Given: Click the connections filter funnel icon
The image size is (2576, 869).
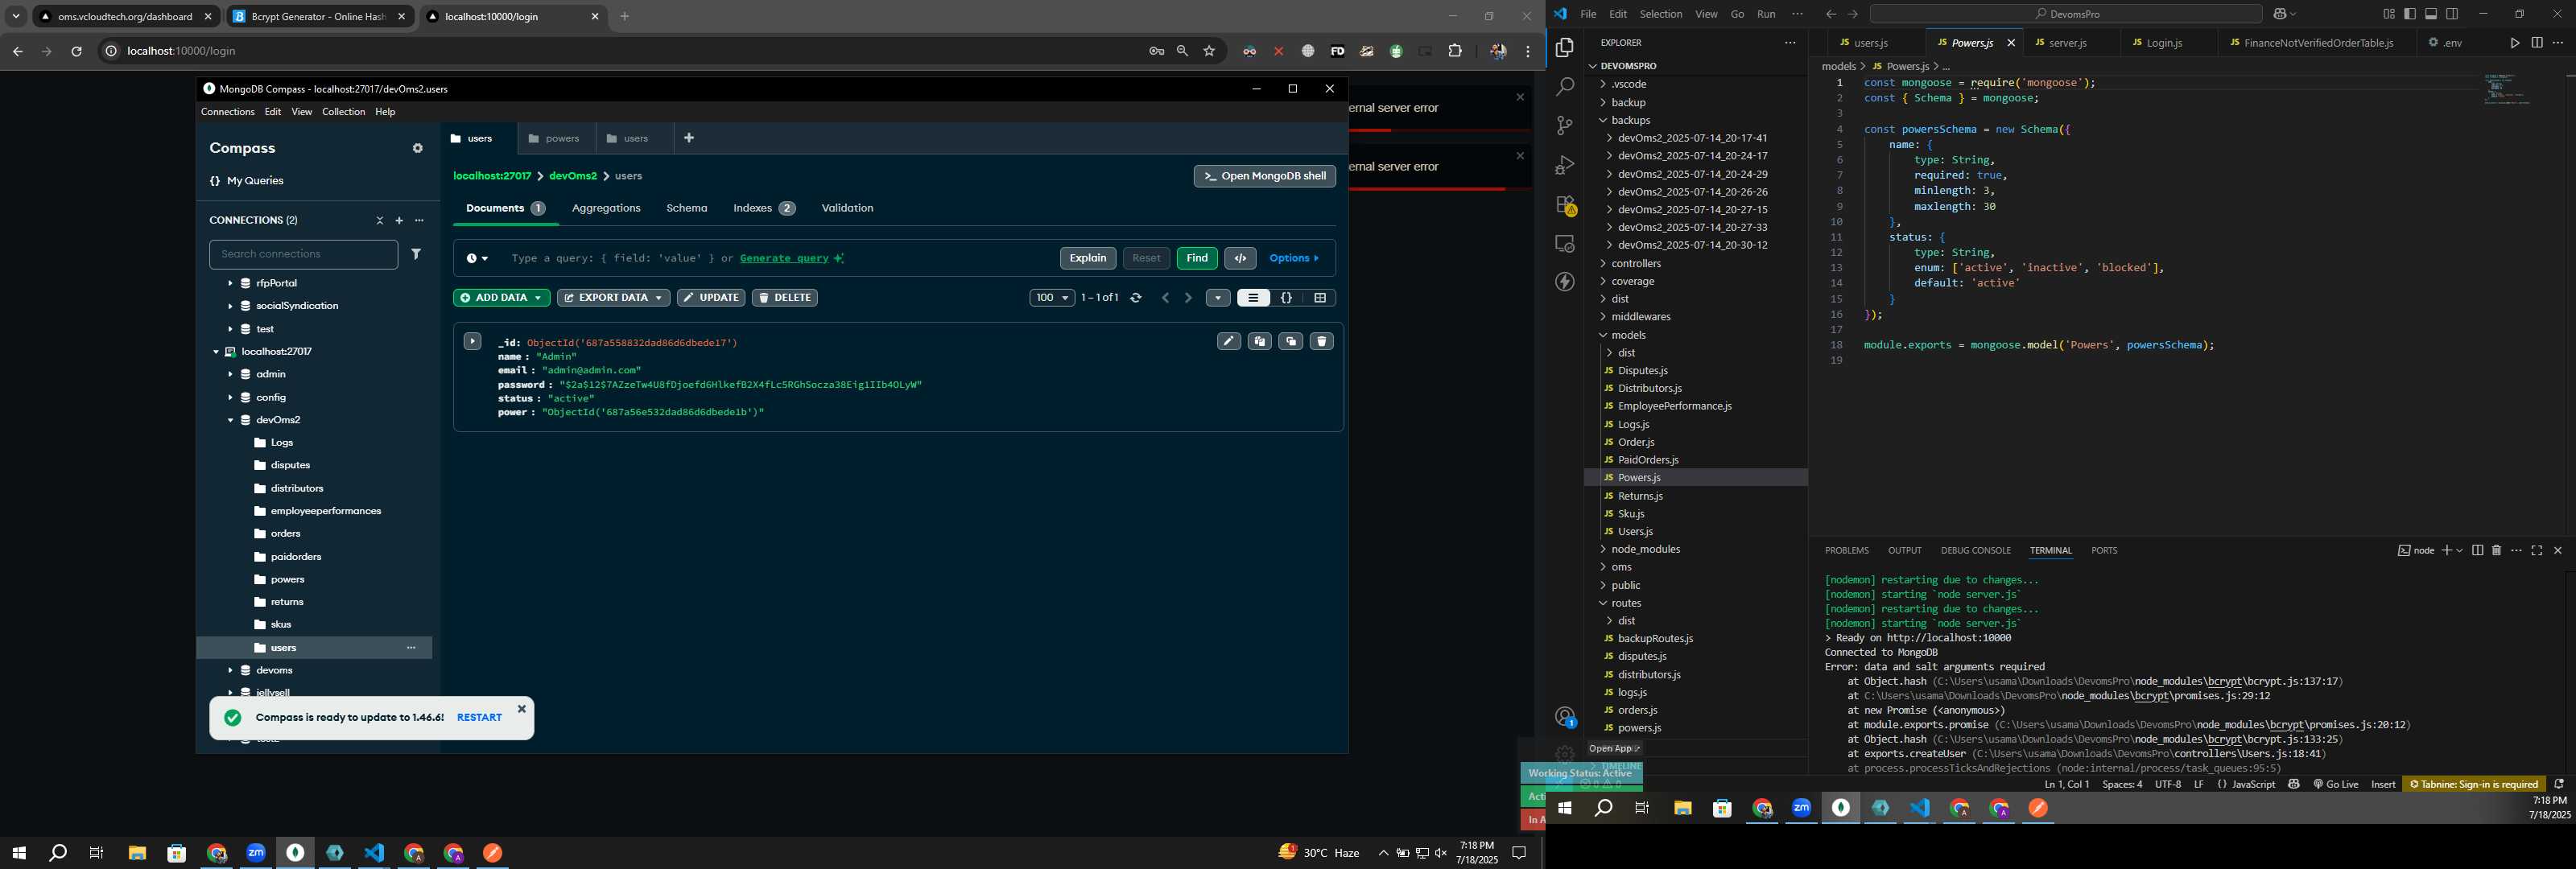Looking at the screenshot, I should 416,254.
